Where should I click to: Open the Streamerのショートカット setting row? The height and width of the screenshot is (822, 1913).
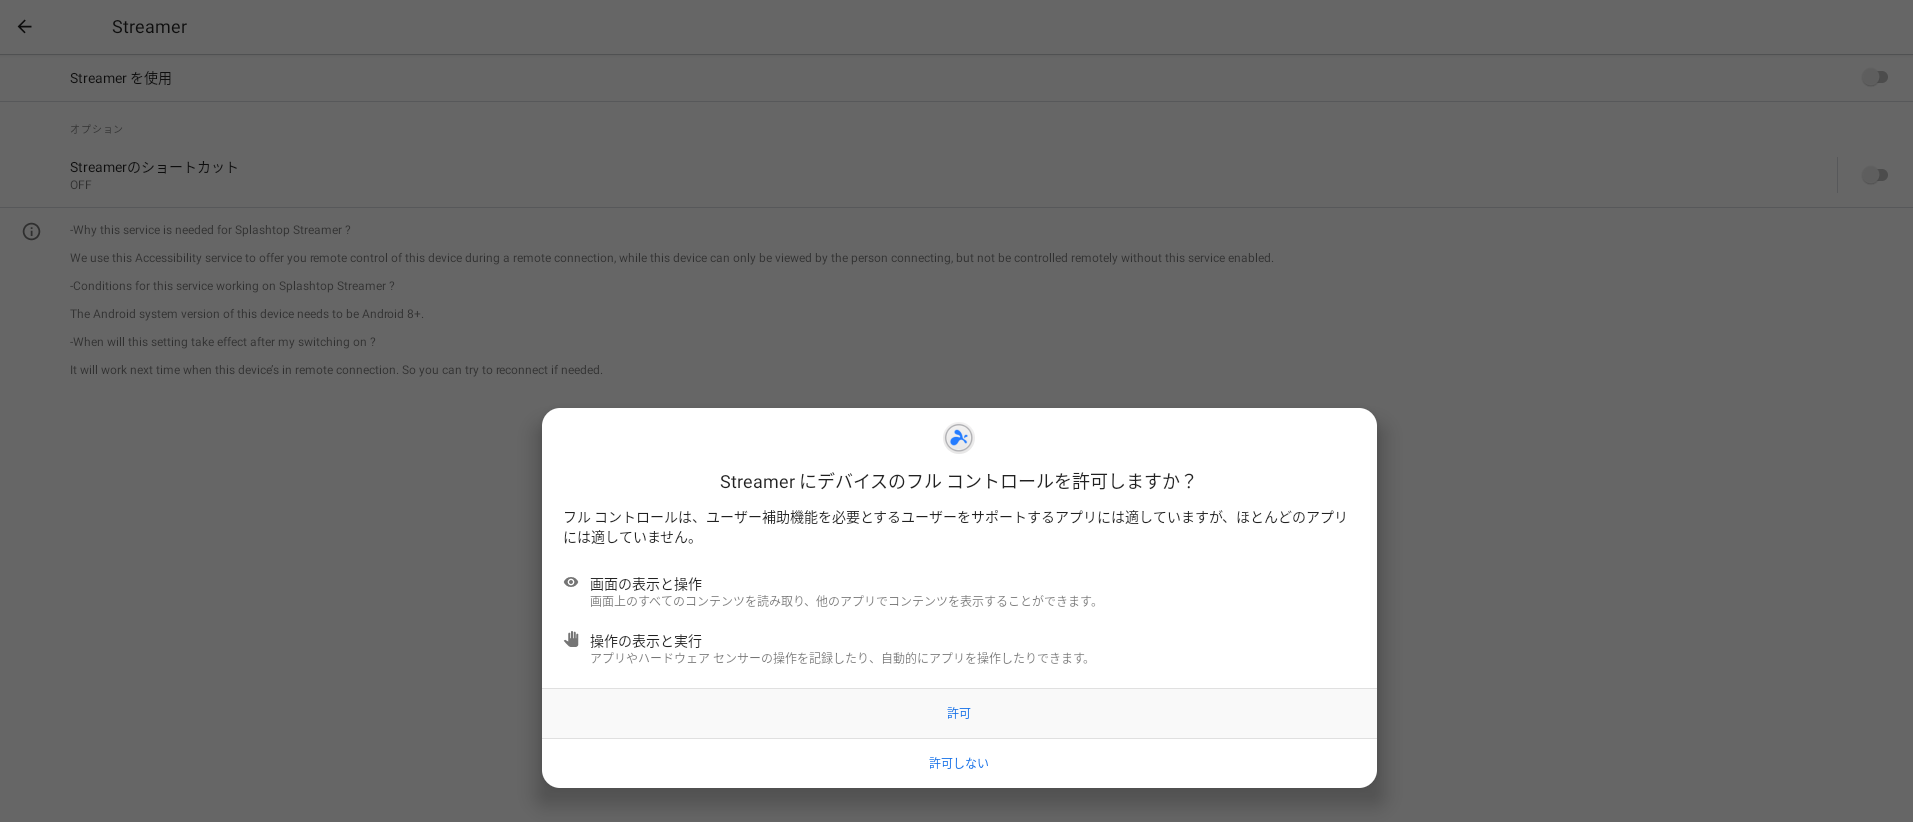(x=918, y=175)
